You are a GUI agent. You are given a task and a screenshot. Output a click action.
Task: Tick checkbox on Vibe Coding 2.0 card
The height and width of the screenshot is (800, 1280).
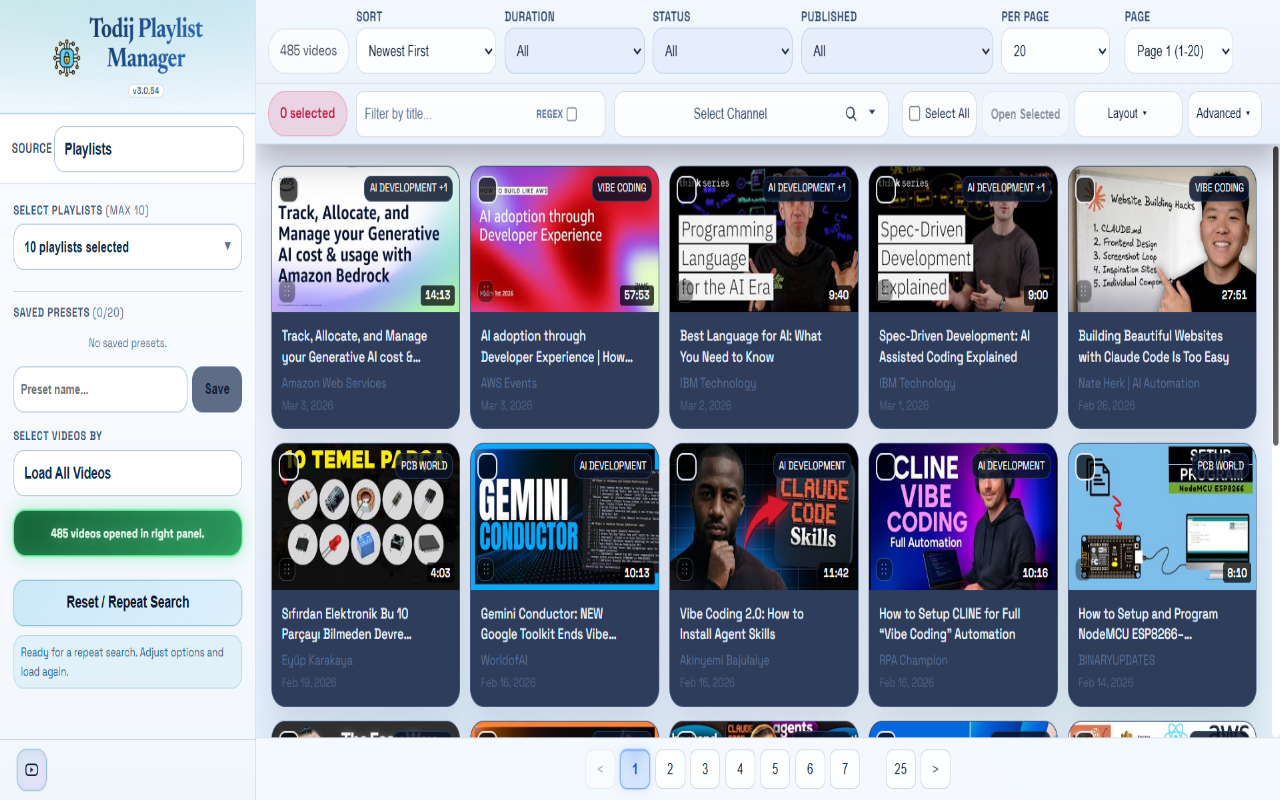[x=687, y=467]
